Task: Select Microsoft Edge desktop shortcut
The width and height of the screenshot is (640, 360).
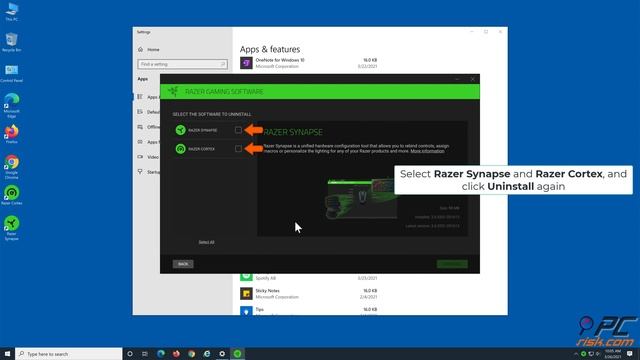Action: (x=11, y=105)
